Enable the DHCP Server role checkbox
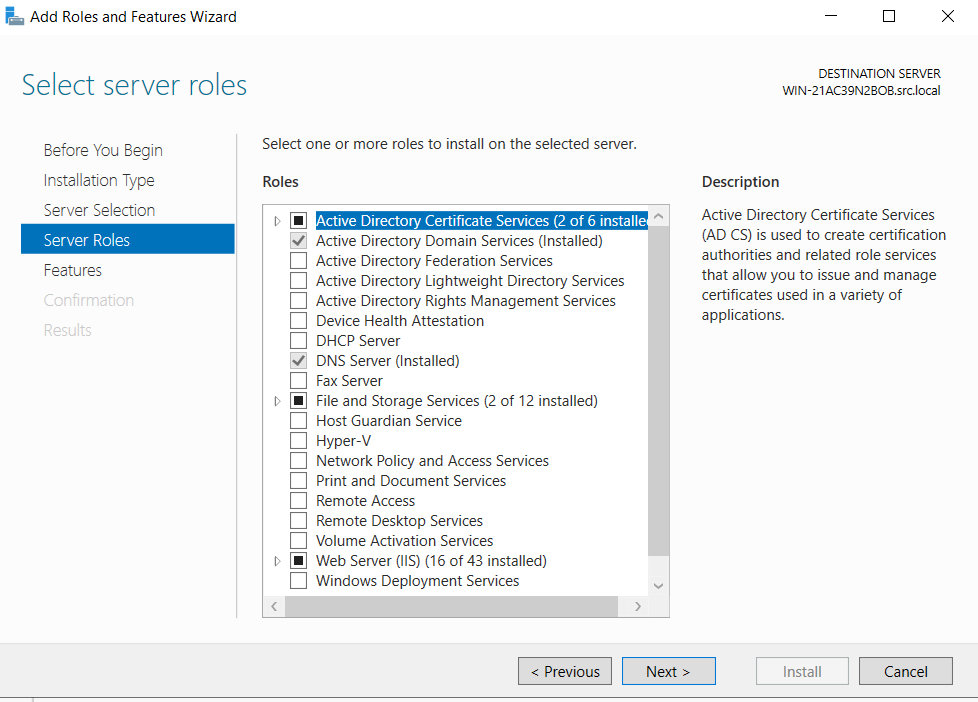This screenshot has width=978, height=702. tap(299, 341)
